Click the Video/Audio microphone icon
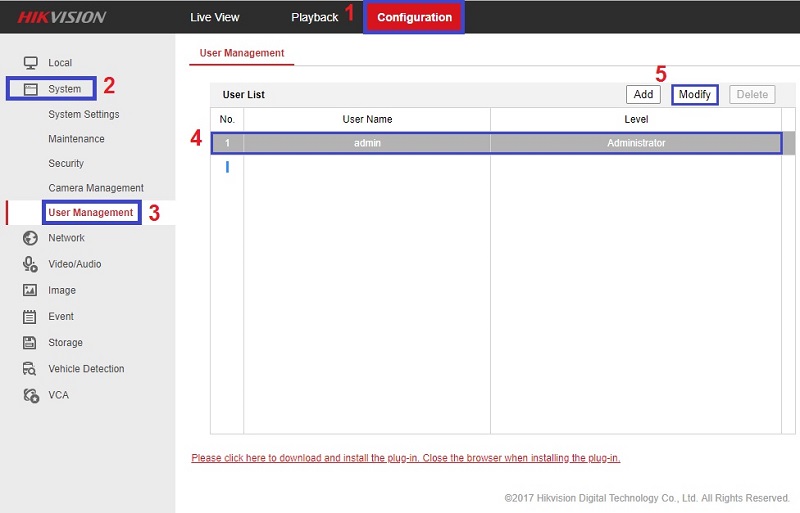Screen dimensions: 800x513 pyautogui.click(x=30, y=264)
